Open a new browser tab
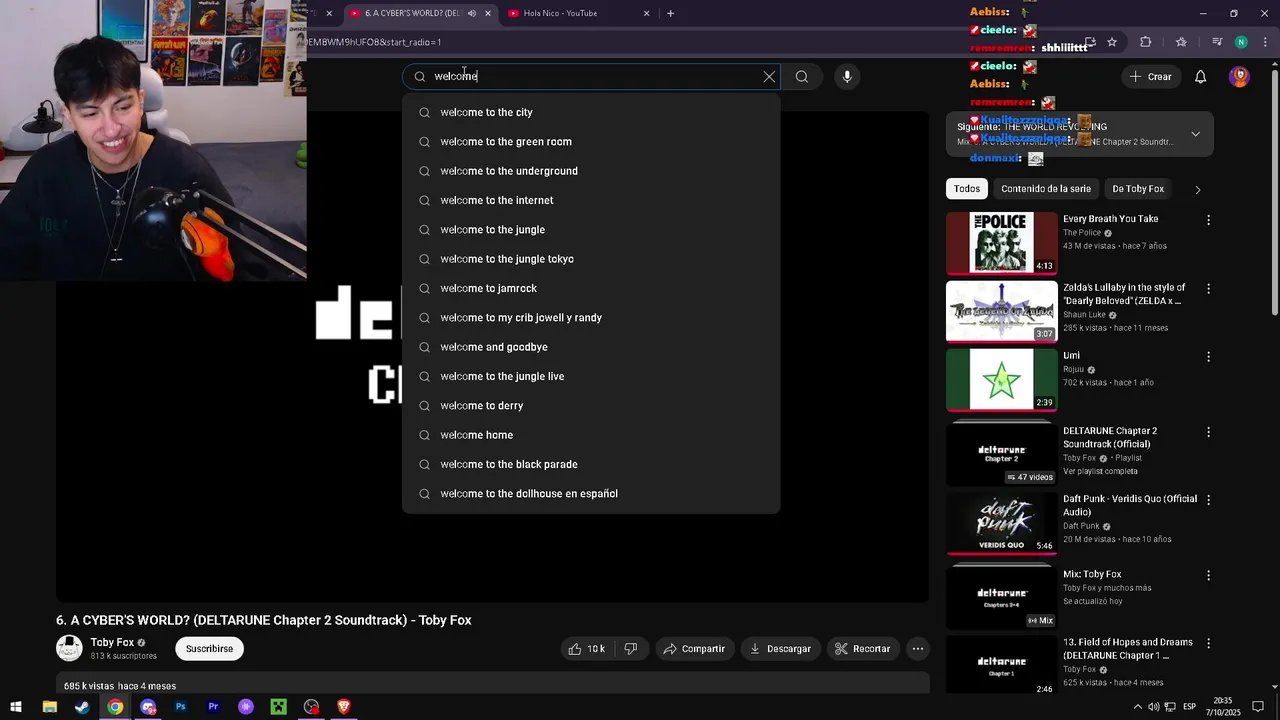Image resolution: width=1280 pixels, height=720 pixels. (x=670, y=13)
